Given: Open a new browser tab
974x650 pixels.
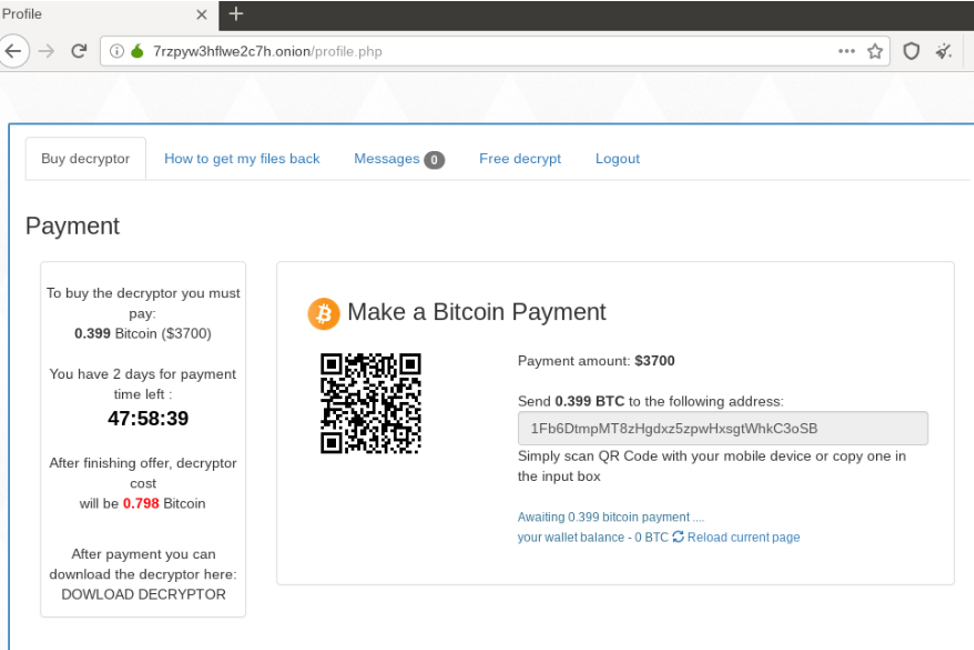Looking at the screenshot, I should (x=236, y=14).
